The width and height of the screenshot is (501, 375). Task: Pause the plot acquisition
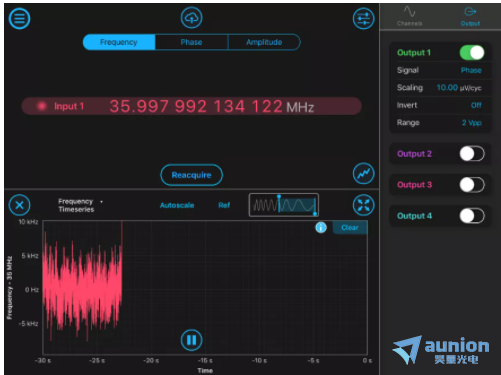pos(191,340)
